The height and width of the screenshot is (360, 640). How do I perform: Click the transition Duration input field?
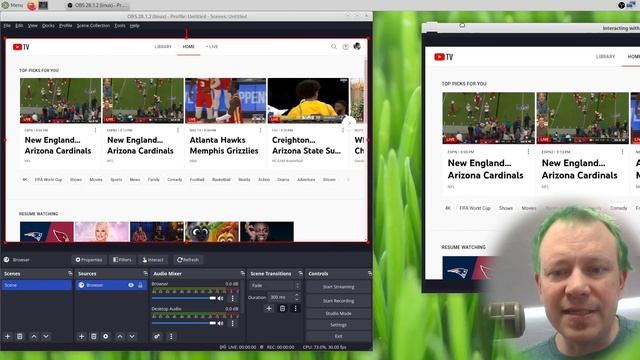[x=281, y=297]
